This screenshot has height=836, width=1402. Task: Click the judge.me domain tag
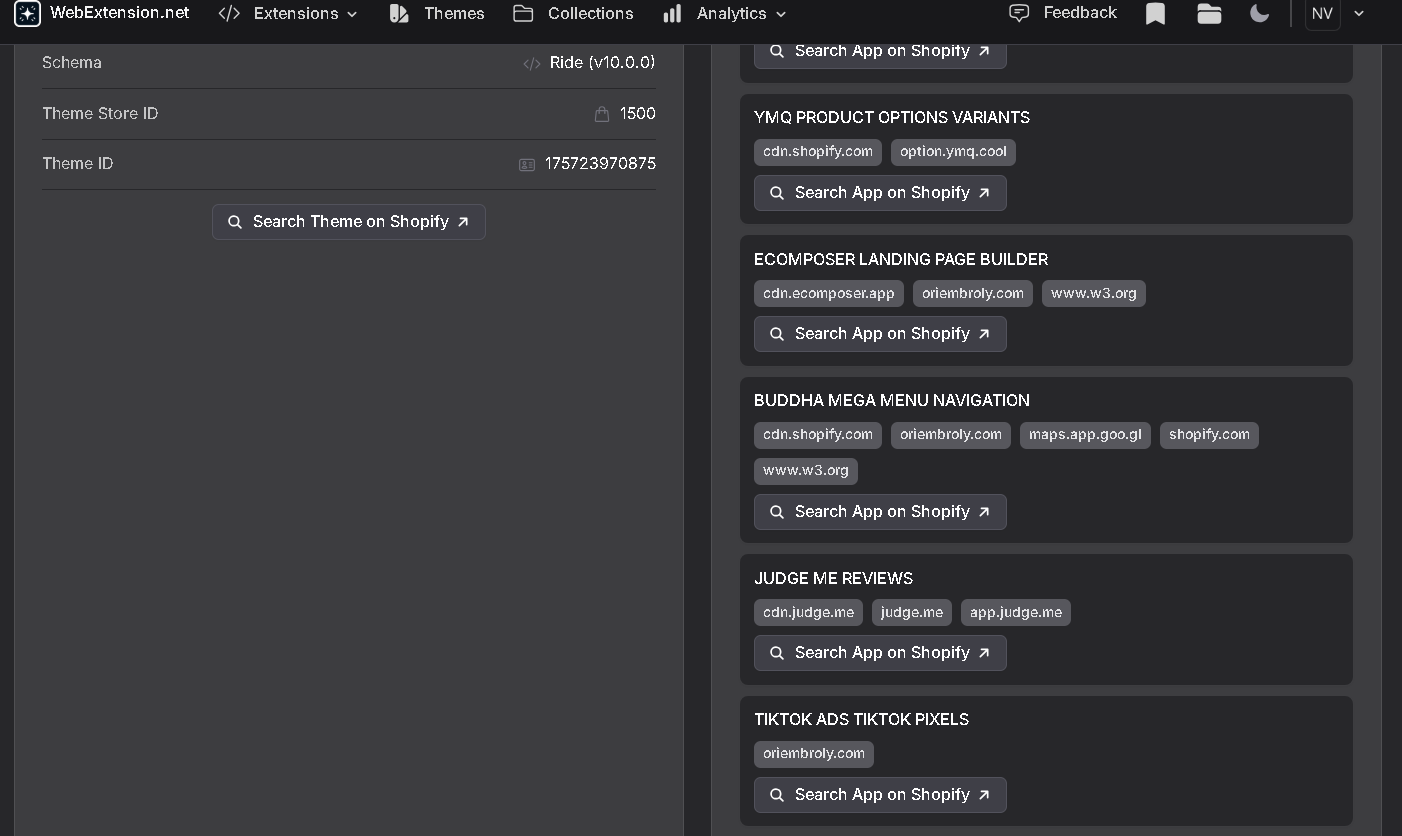pyautogui.click(x=912, y=613)
